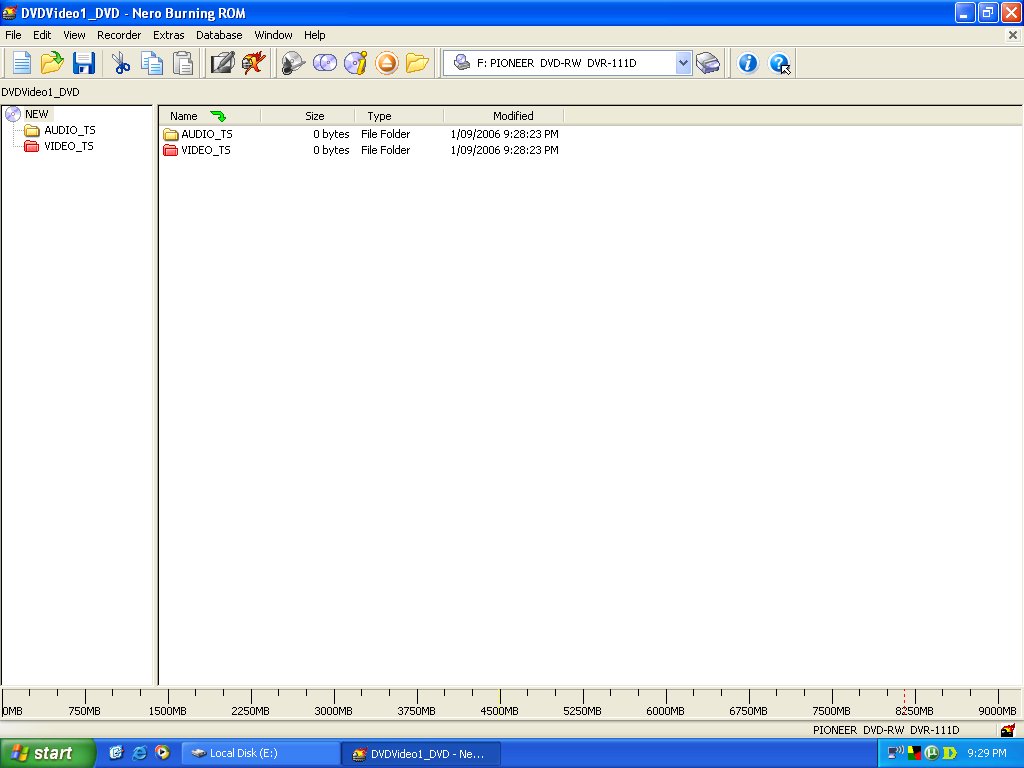Click AUDIO_TS row modified date cell
This screenshot has height=768, width=1024.
(x=504, y=135)
